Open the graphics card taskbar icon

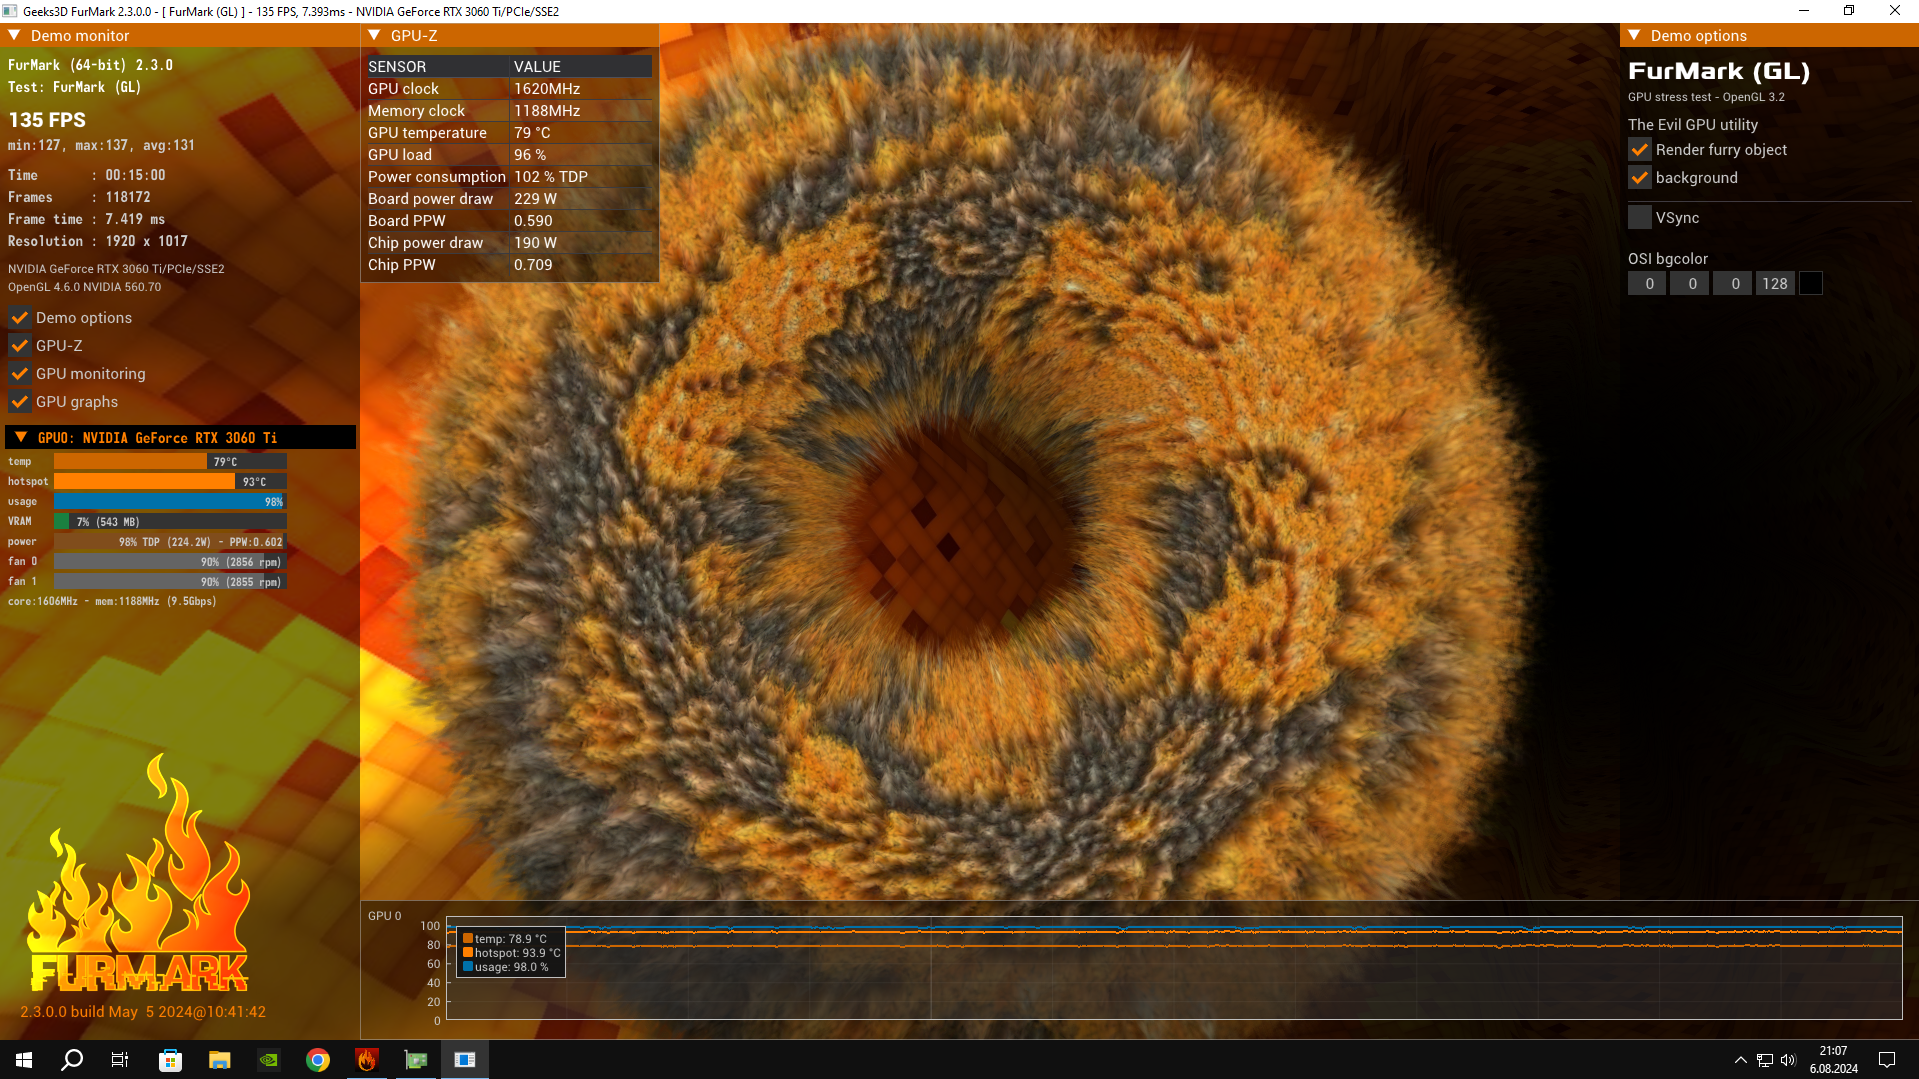415,1060
